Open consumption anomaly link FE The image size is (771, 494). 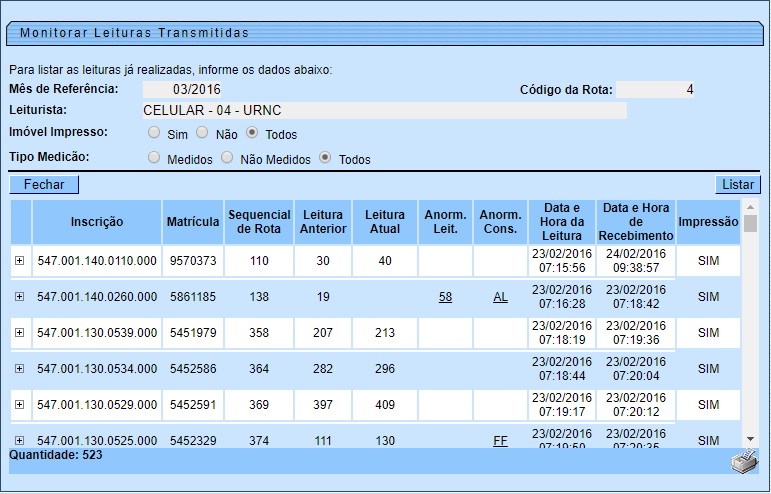tap(500, 440)
